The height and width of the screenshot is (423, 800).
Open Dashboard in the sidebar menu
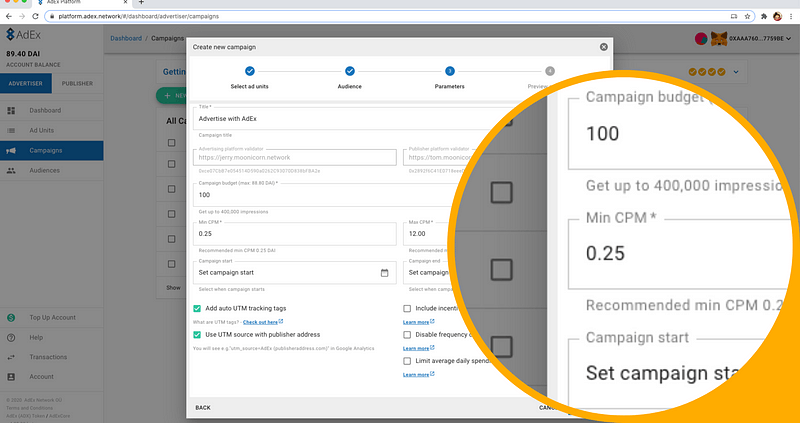[x=52, y=110]
